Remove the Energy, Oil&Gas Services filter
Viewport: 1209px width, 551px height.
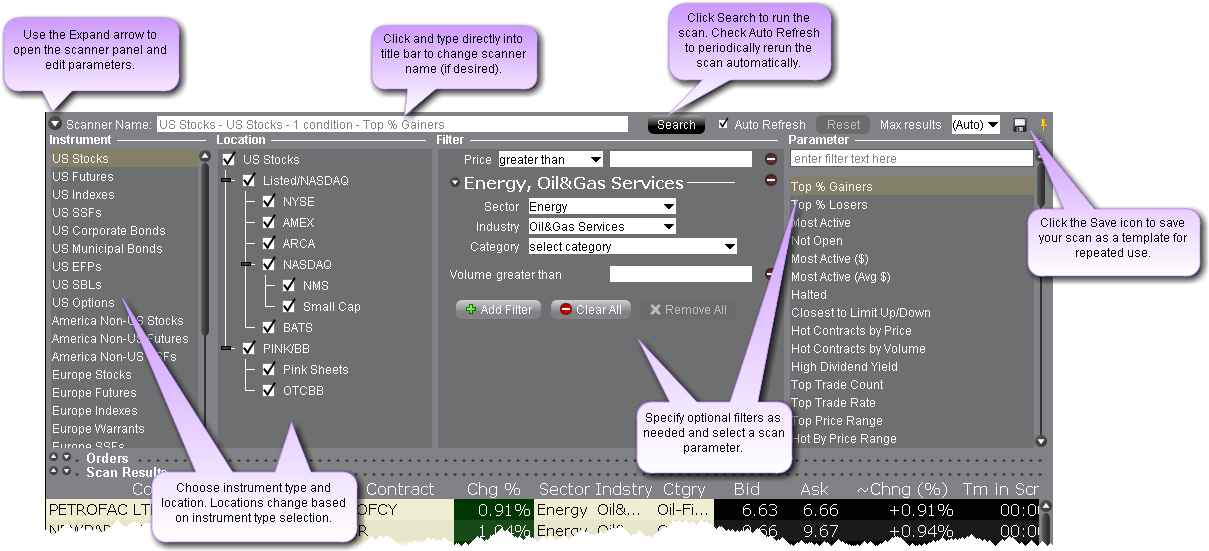coord(771,181)
